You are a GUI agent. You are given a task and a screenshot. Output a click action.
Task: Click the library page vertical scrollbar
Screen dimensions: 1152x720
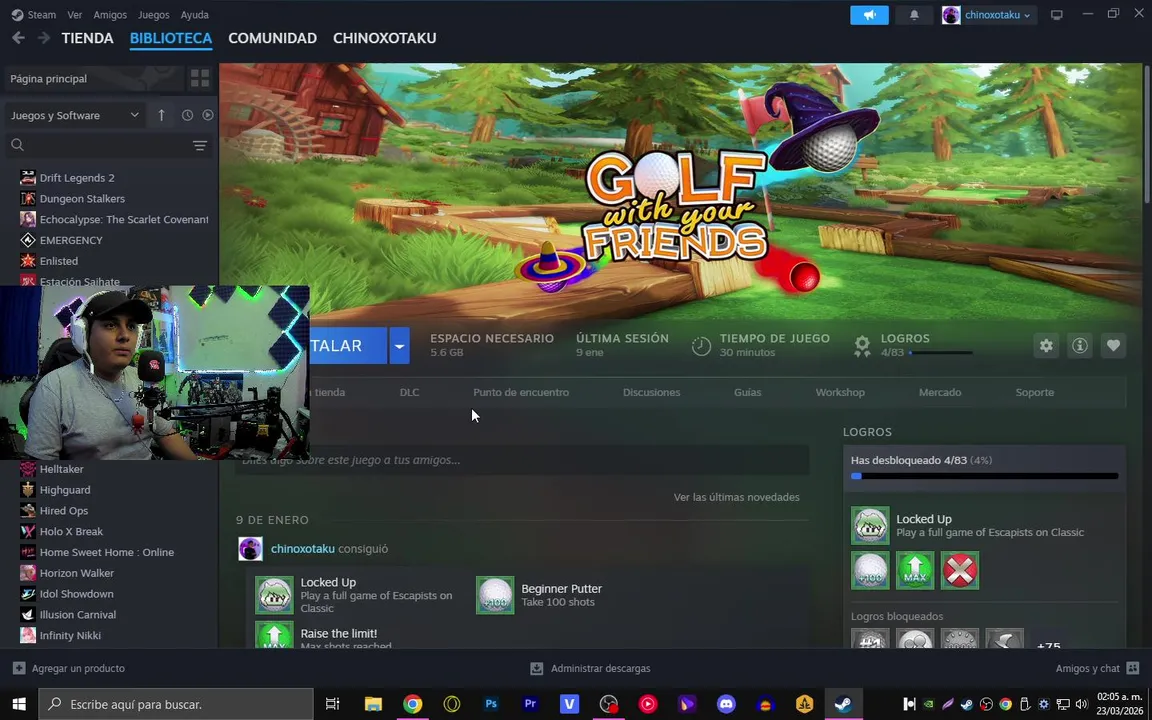pyautogui.click(x=1148, y=132)
